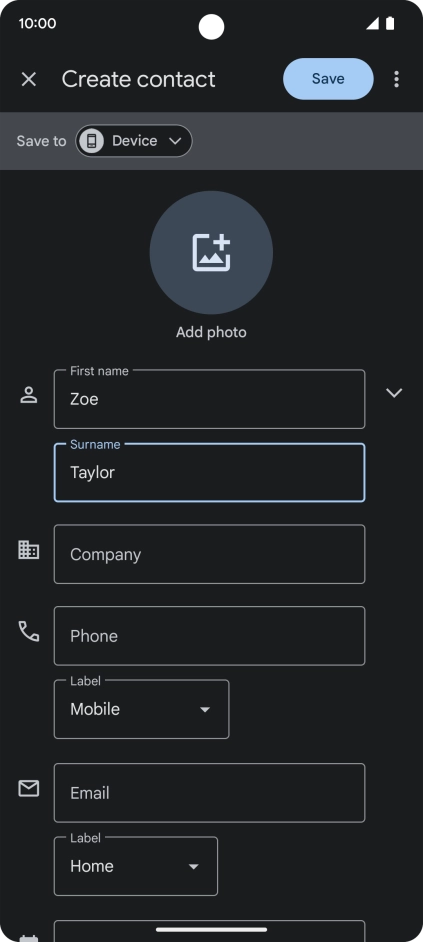Click the email envelope icon

29,788
